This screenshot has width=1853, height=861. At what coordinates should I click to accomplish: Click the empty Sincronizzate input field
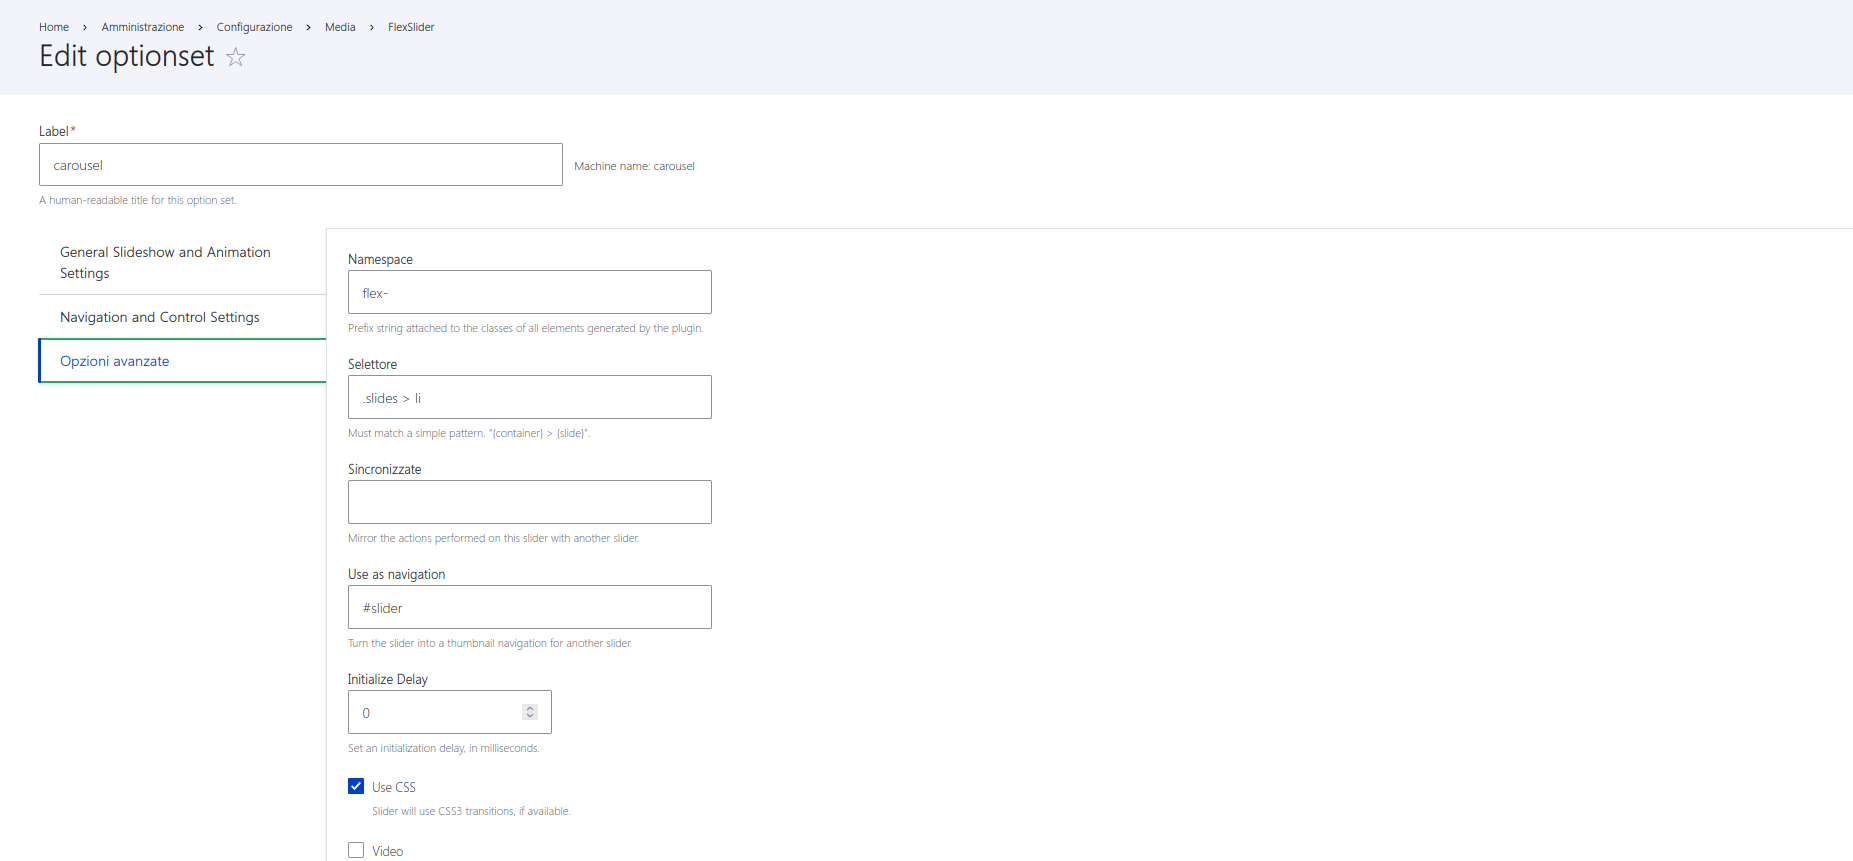(x=530, y=502)
